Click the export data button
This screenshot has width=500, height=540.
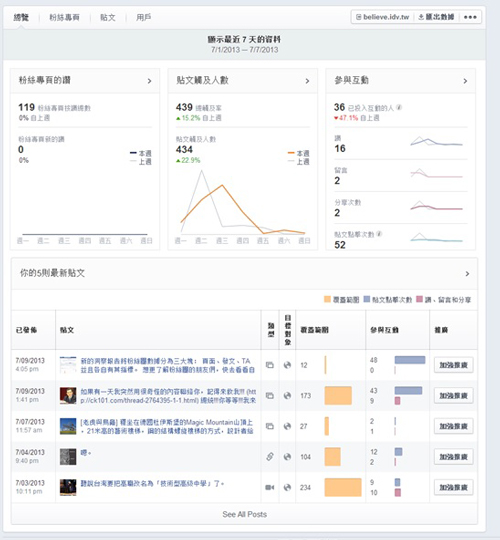[436, 17]
